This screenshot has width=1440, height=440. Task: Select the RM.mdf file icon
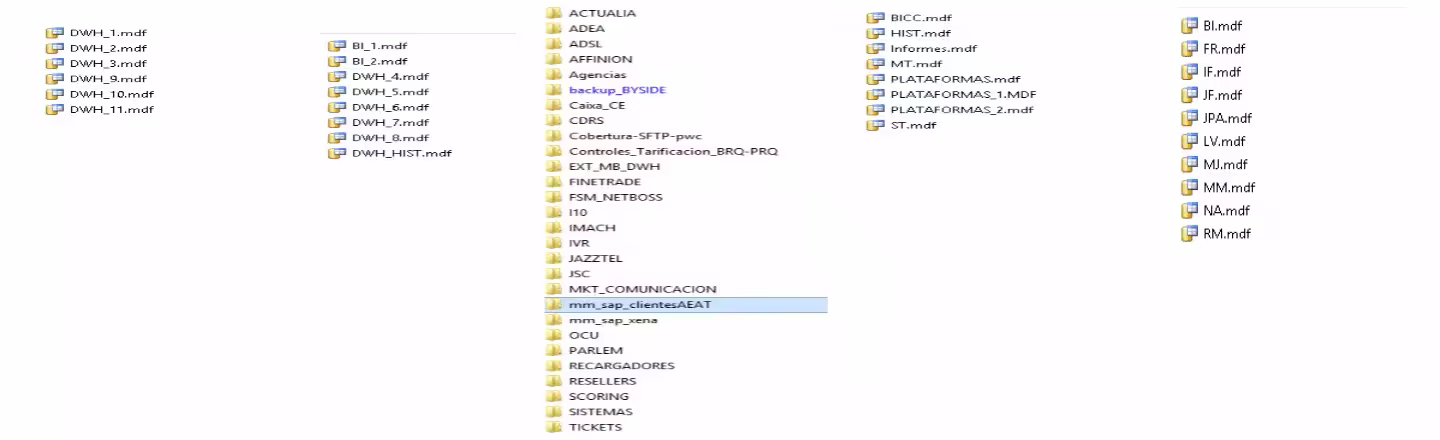pyautogui.click(x=1189, y=234)
